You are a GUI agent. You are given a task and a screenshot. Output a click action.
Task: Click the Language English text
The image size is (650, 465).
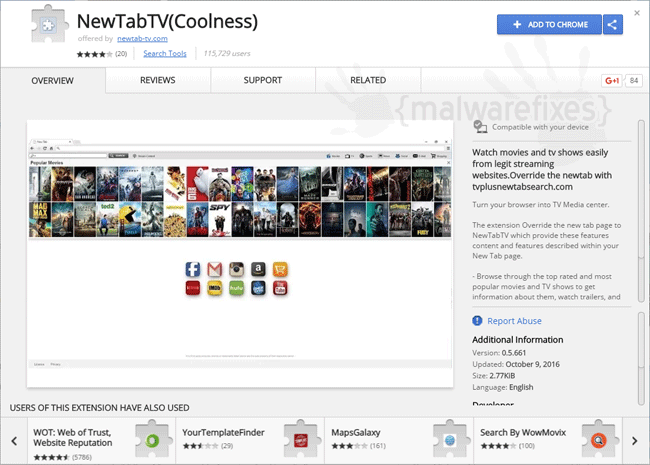[x=502, y=387]
